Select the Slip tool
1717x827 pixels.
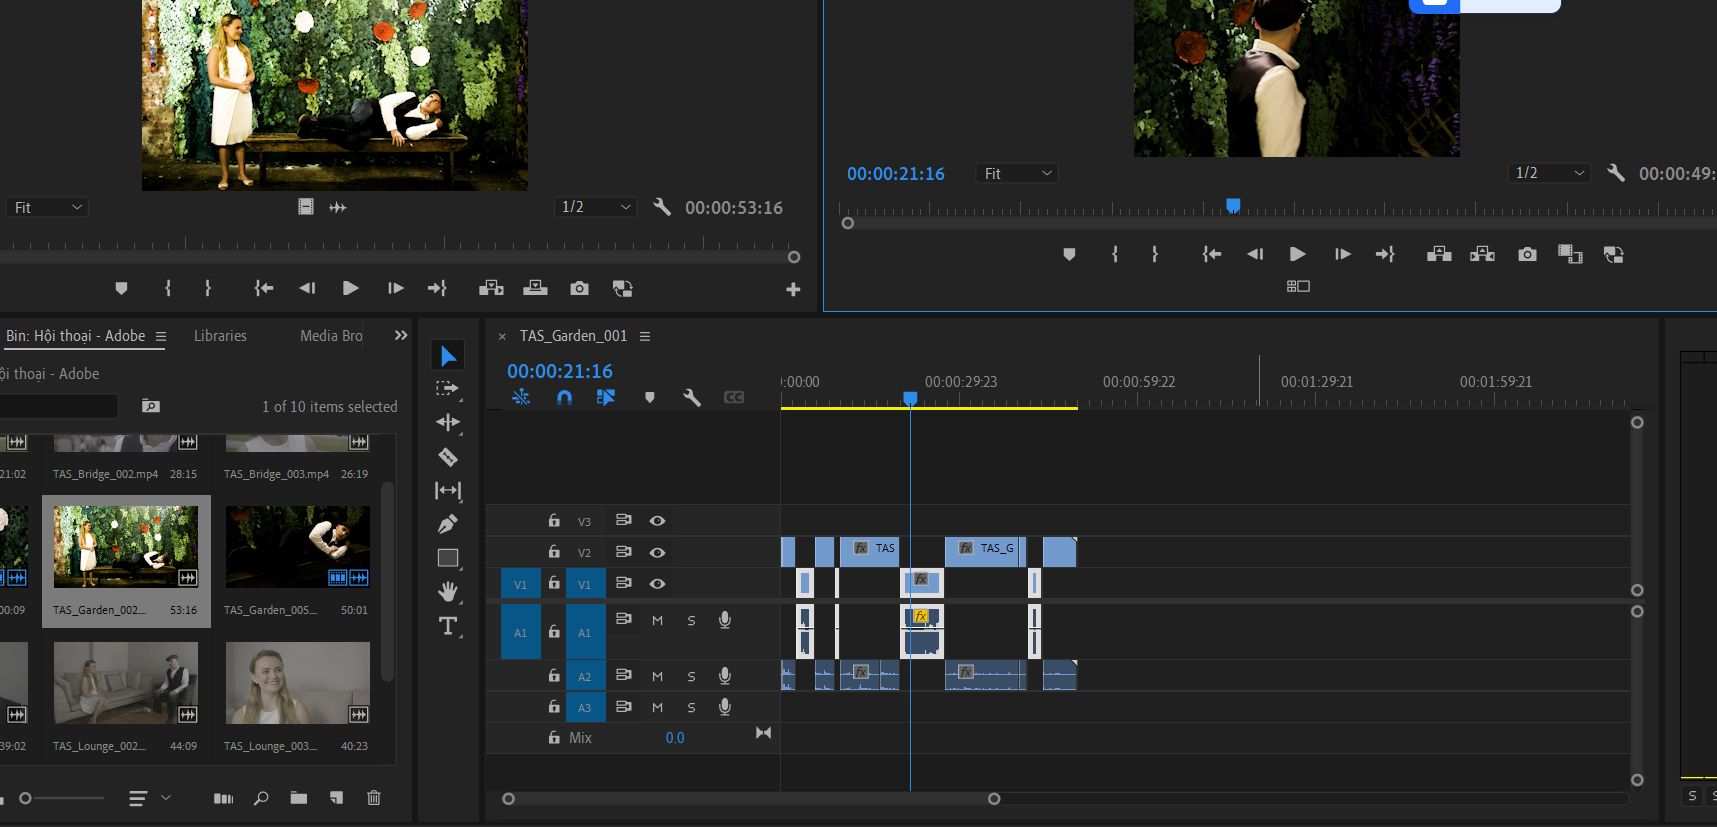(448, 490)
